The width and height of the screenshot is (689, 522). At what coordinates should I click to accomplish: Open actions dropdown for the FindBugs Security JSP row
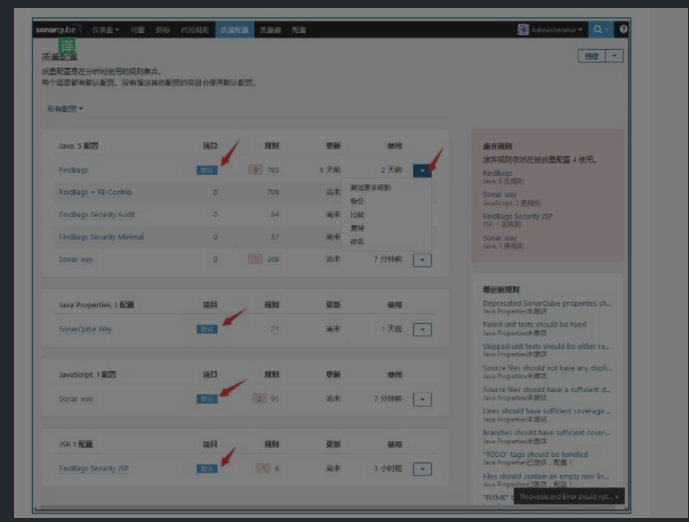point(422,469)
